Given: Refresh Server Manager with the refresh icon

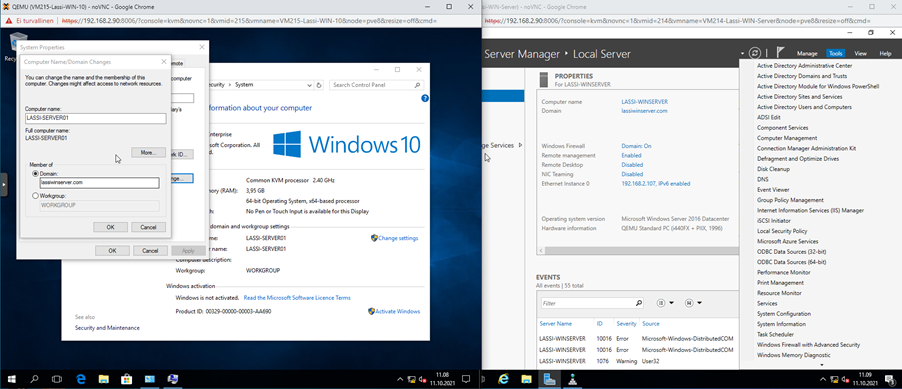Looking at the screenshot, I should tap(755, 53).
